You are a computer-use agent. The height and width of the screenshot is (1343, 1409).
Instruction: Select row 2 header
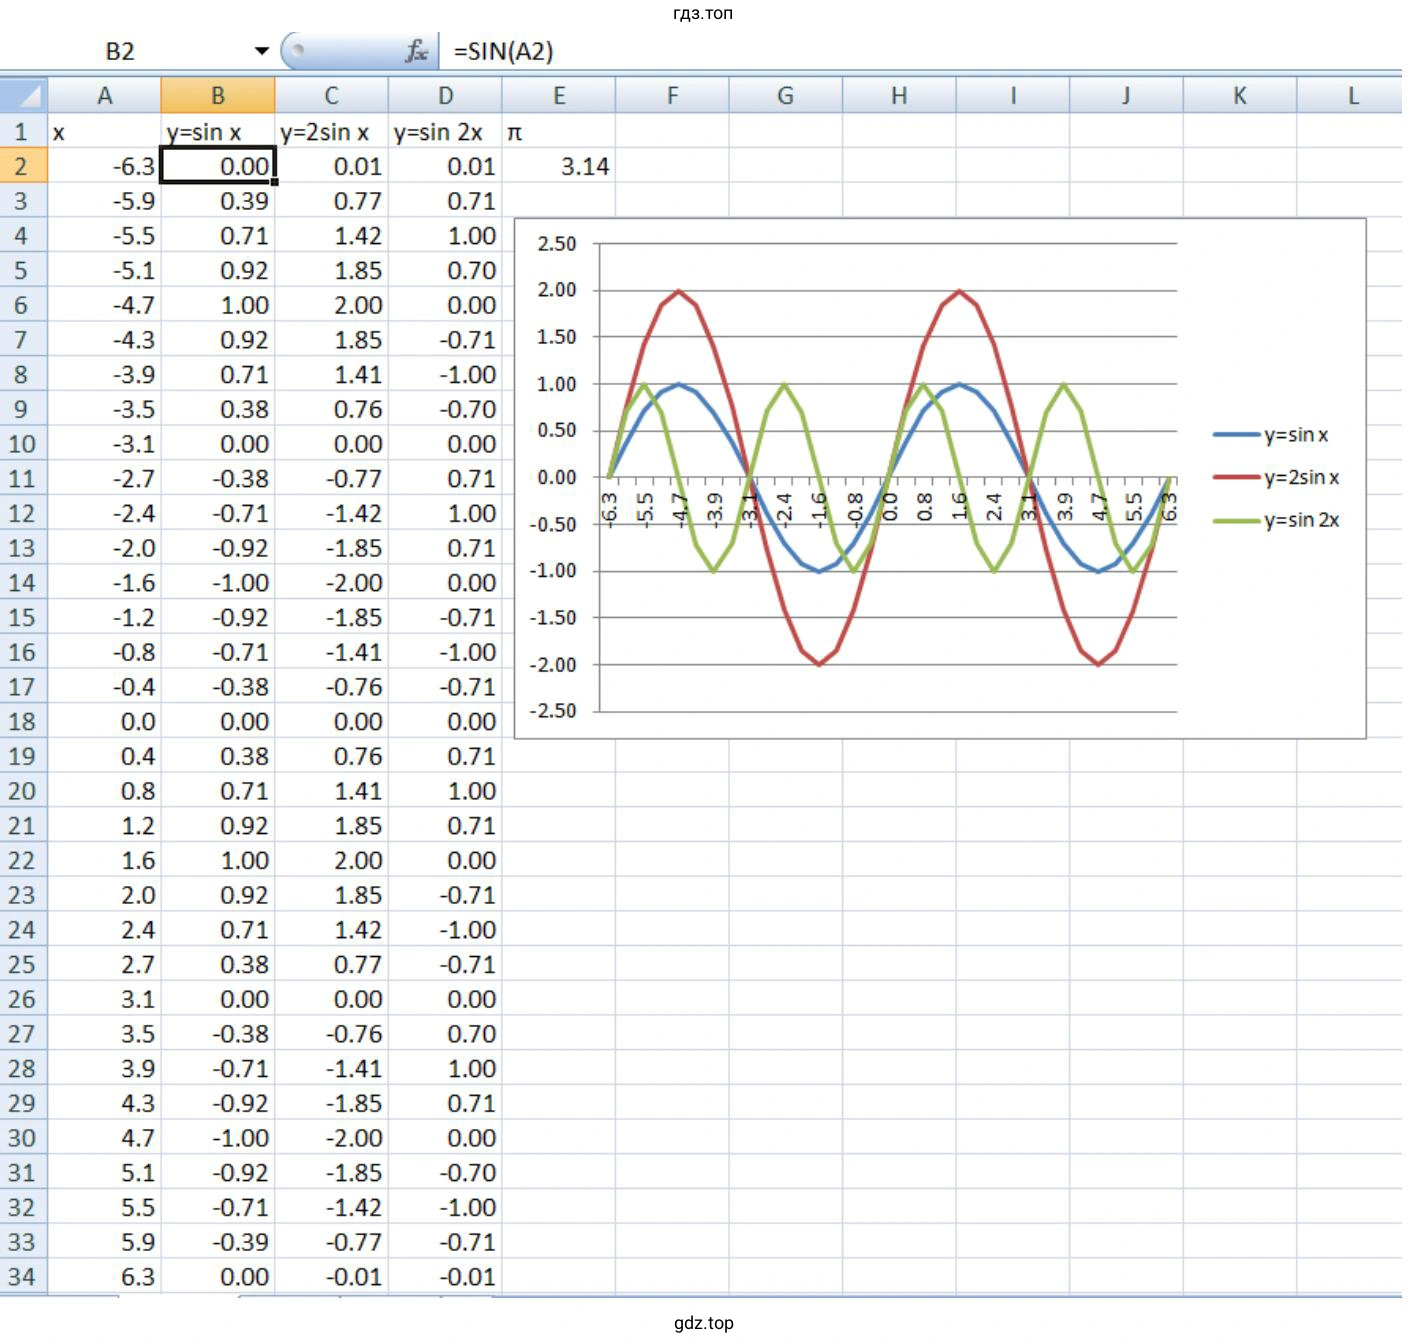coord(23,166)
